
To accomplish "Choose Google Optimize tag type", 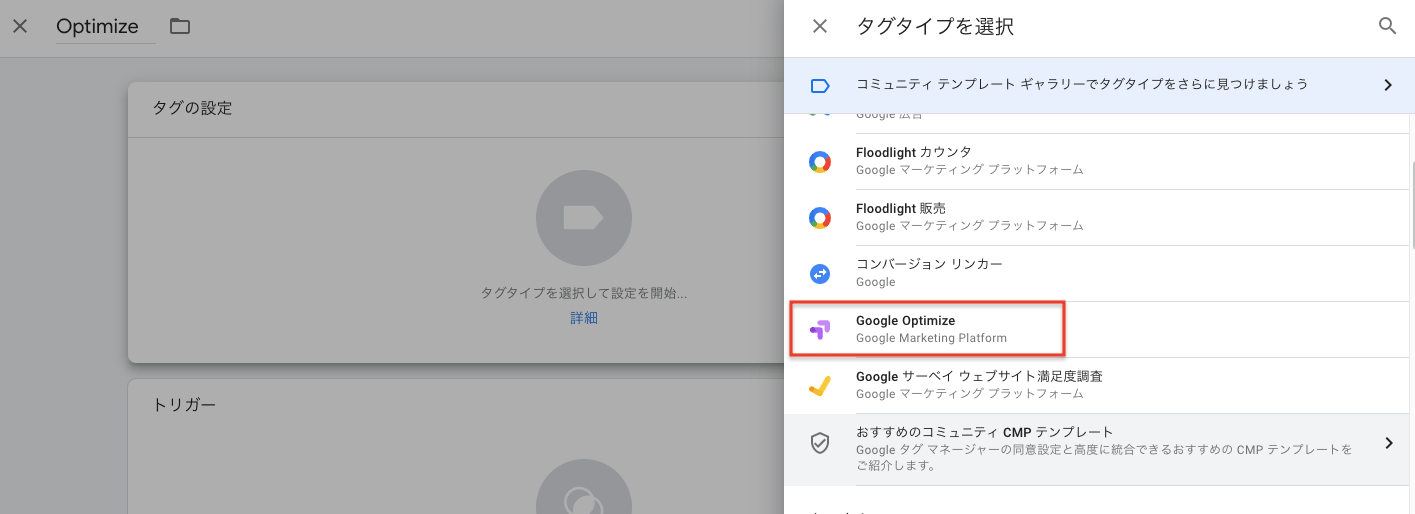I will (x=1099, y=330).
